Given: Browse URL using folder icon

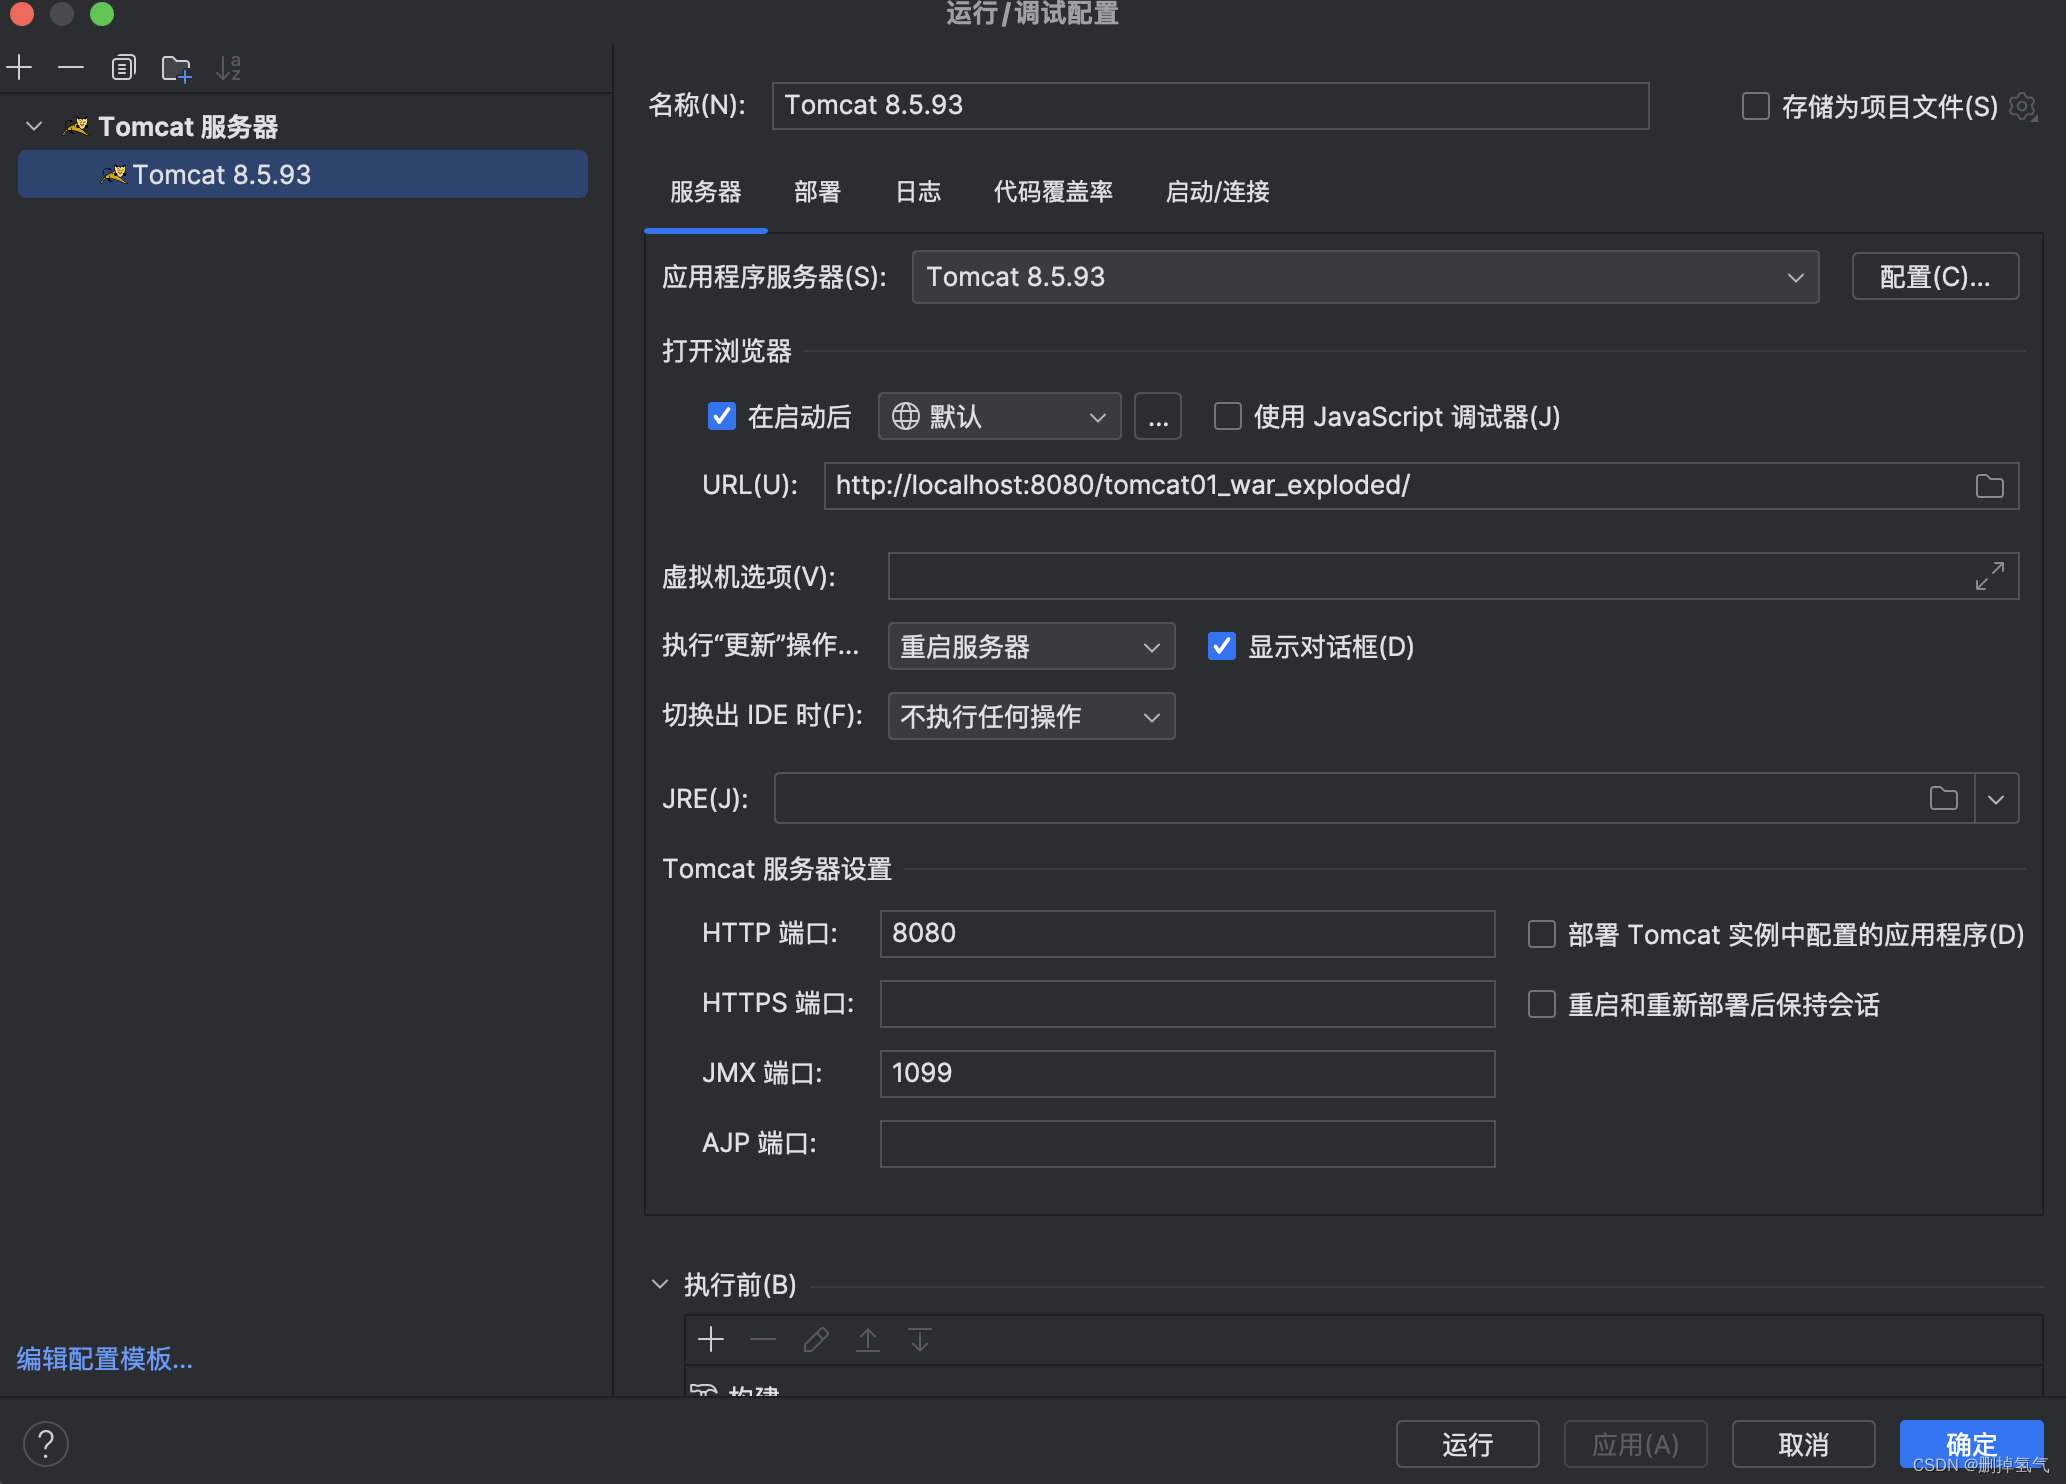Looking at the screenshot, I should (x=1990, y=486).
